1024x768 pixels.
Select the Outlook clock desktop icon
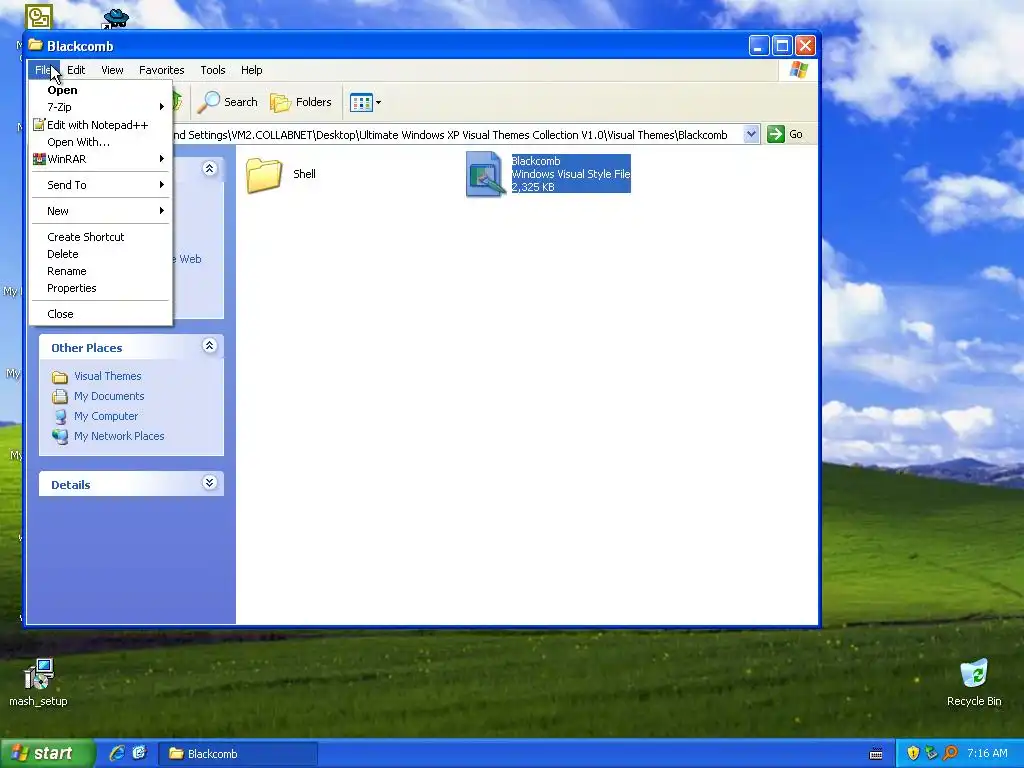[39, 16]
